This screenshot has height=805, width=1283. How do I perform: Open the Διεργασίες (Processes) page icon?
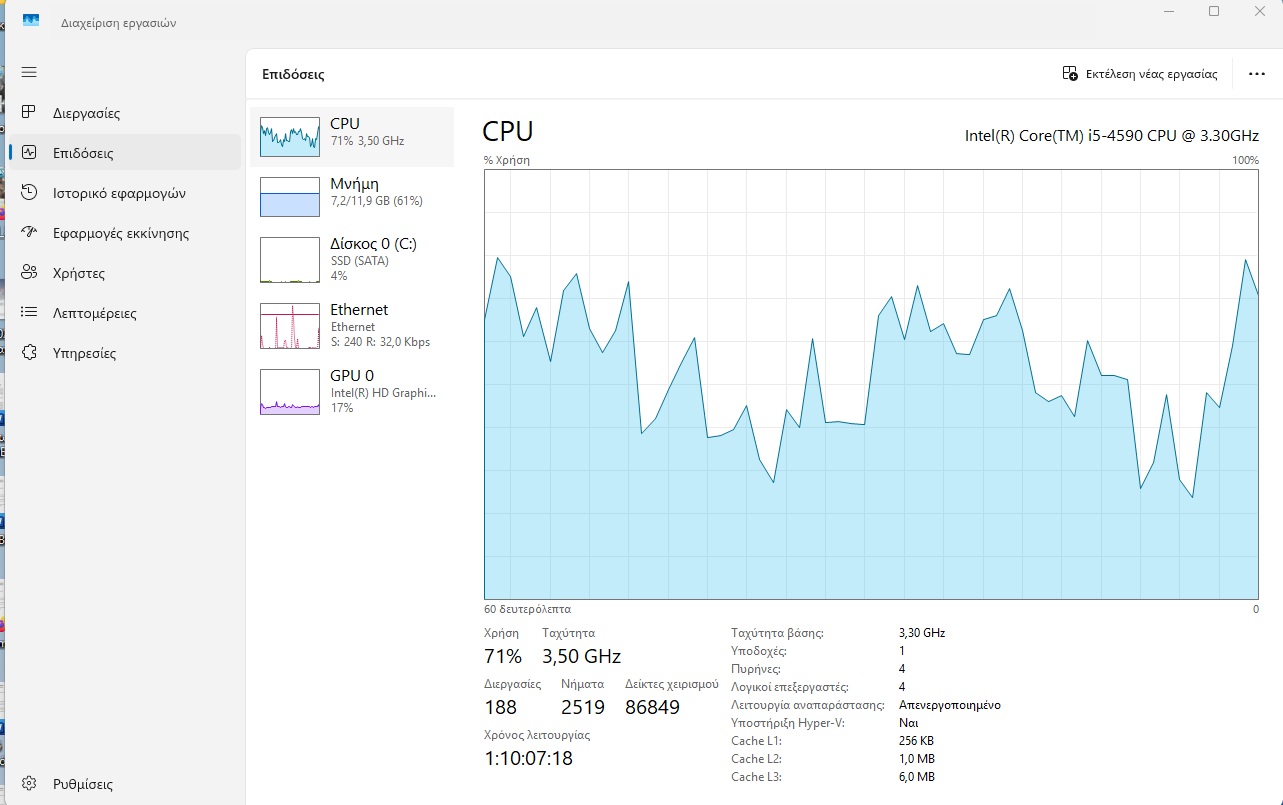coord(29,113)
